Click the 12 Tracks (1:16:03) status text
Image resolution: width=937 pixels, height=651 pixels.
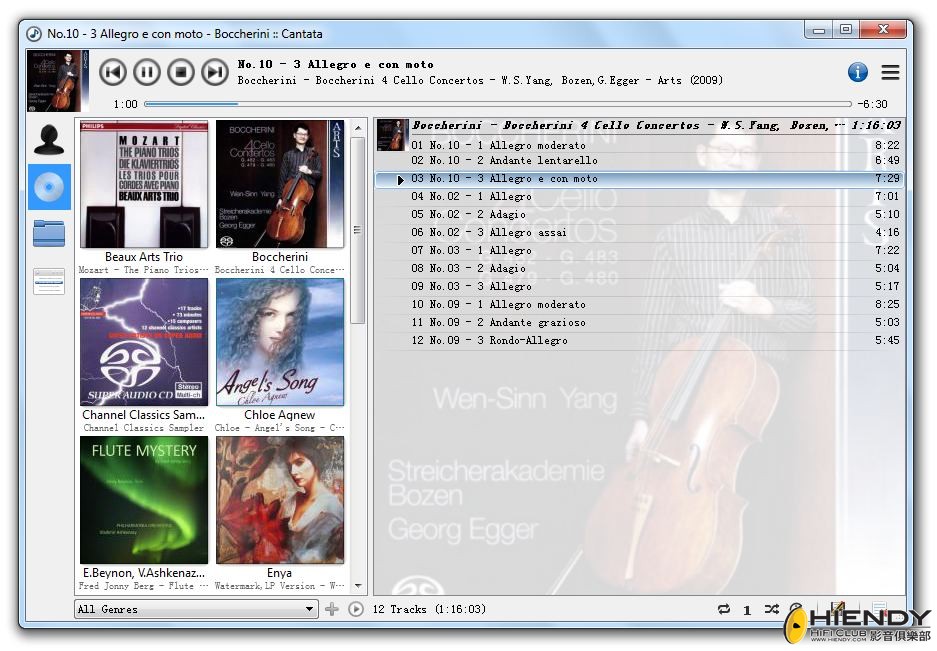point(429,609)
